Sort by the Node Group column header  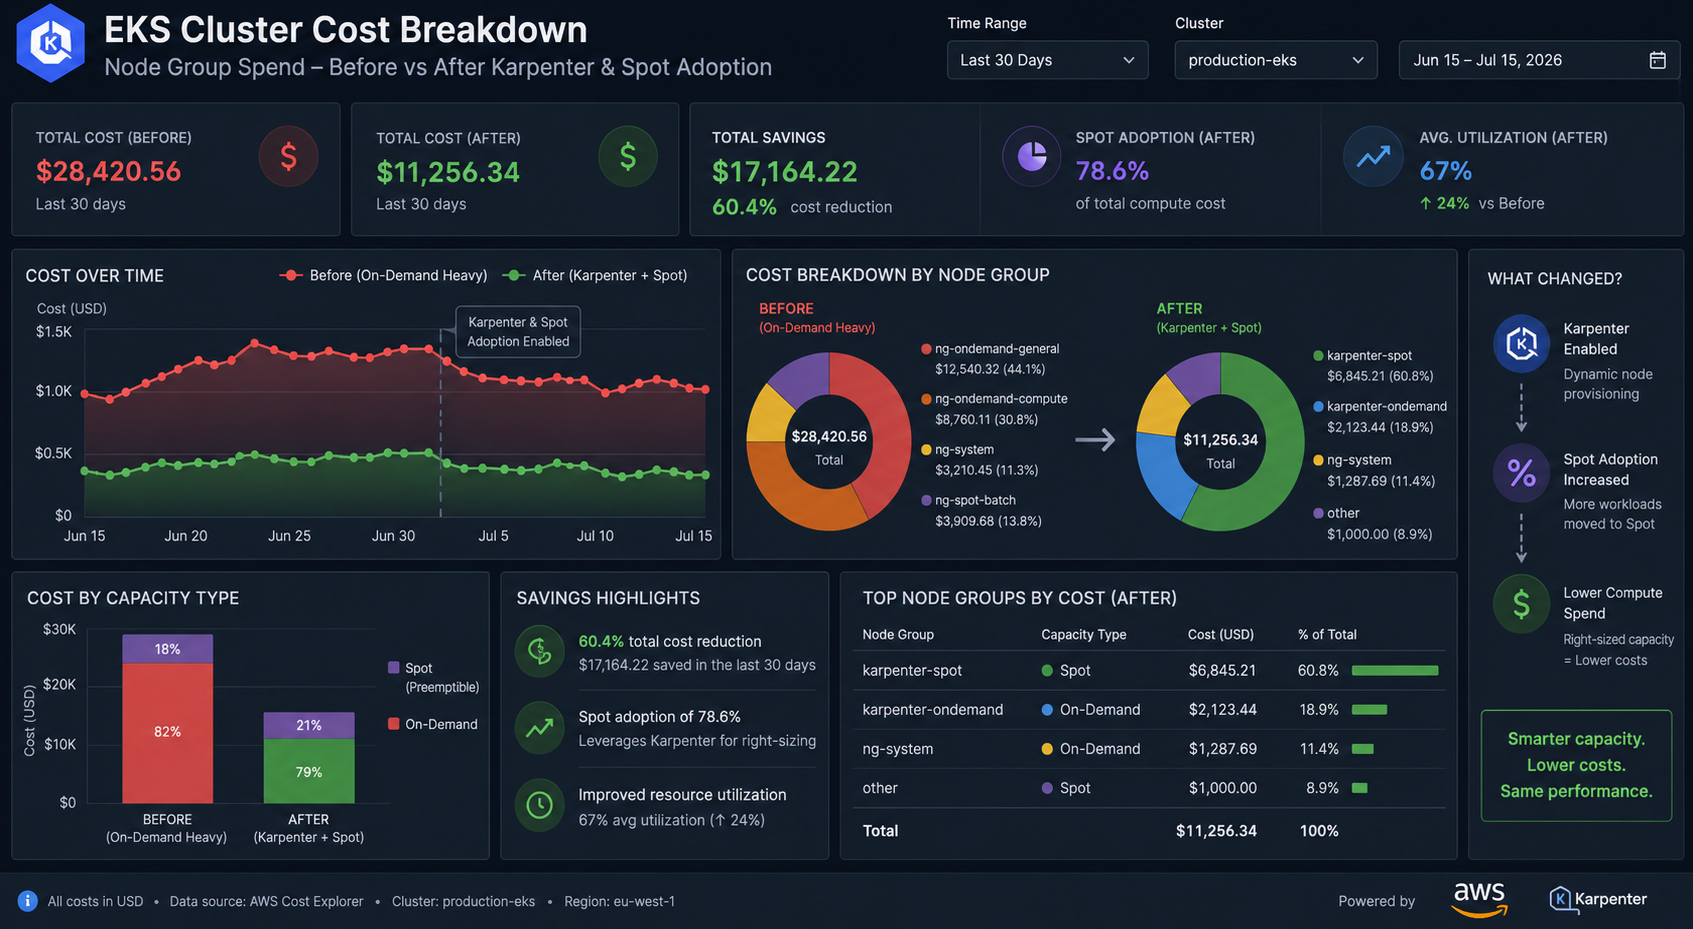[x=898, y=634]
